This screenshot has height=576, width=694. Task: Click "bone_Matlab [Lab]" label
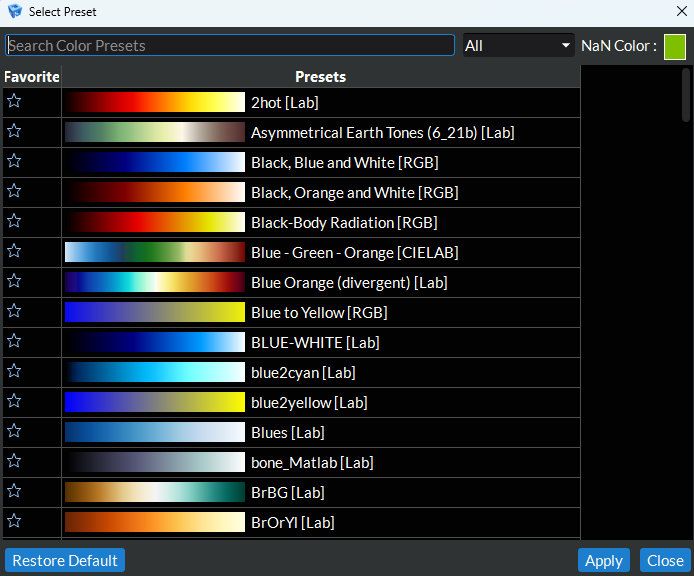(x=312, y=463)
